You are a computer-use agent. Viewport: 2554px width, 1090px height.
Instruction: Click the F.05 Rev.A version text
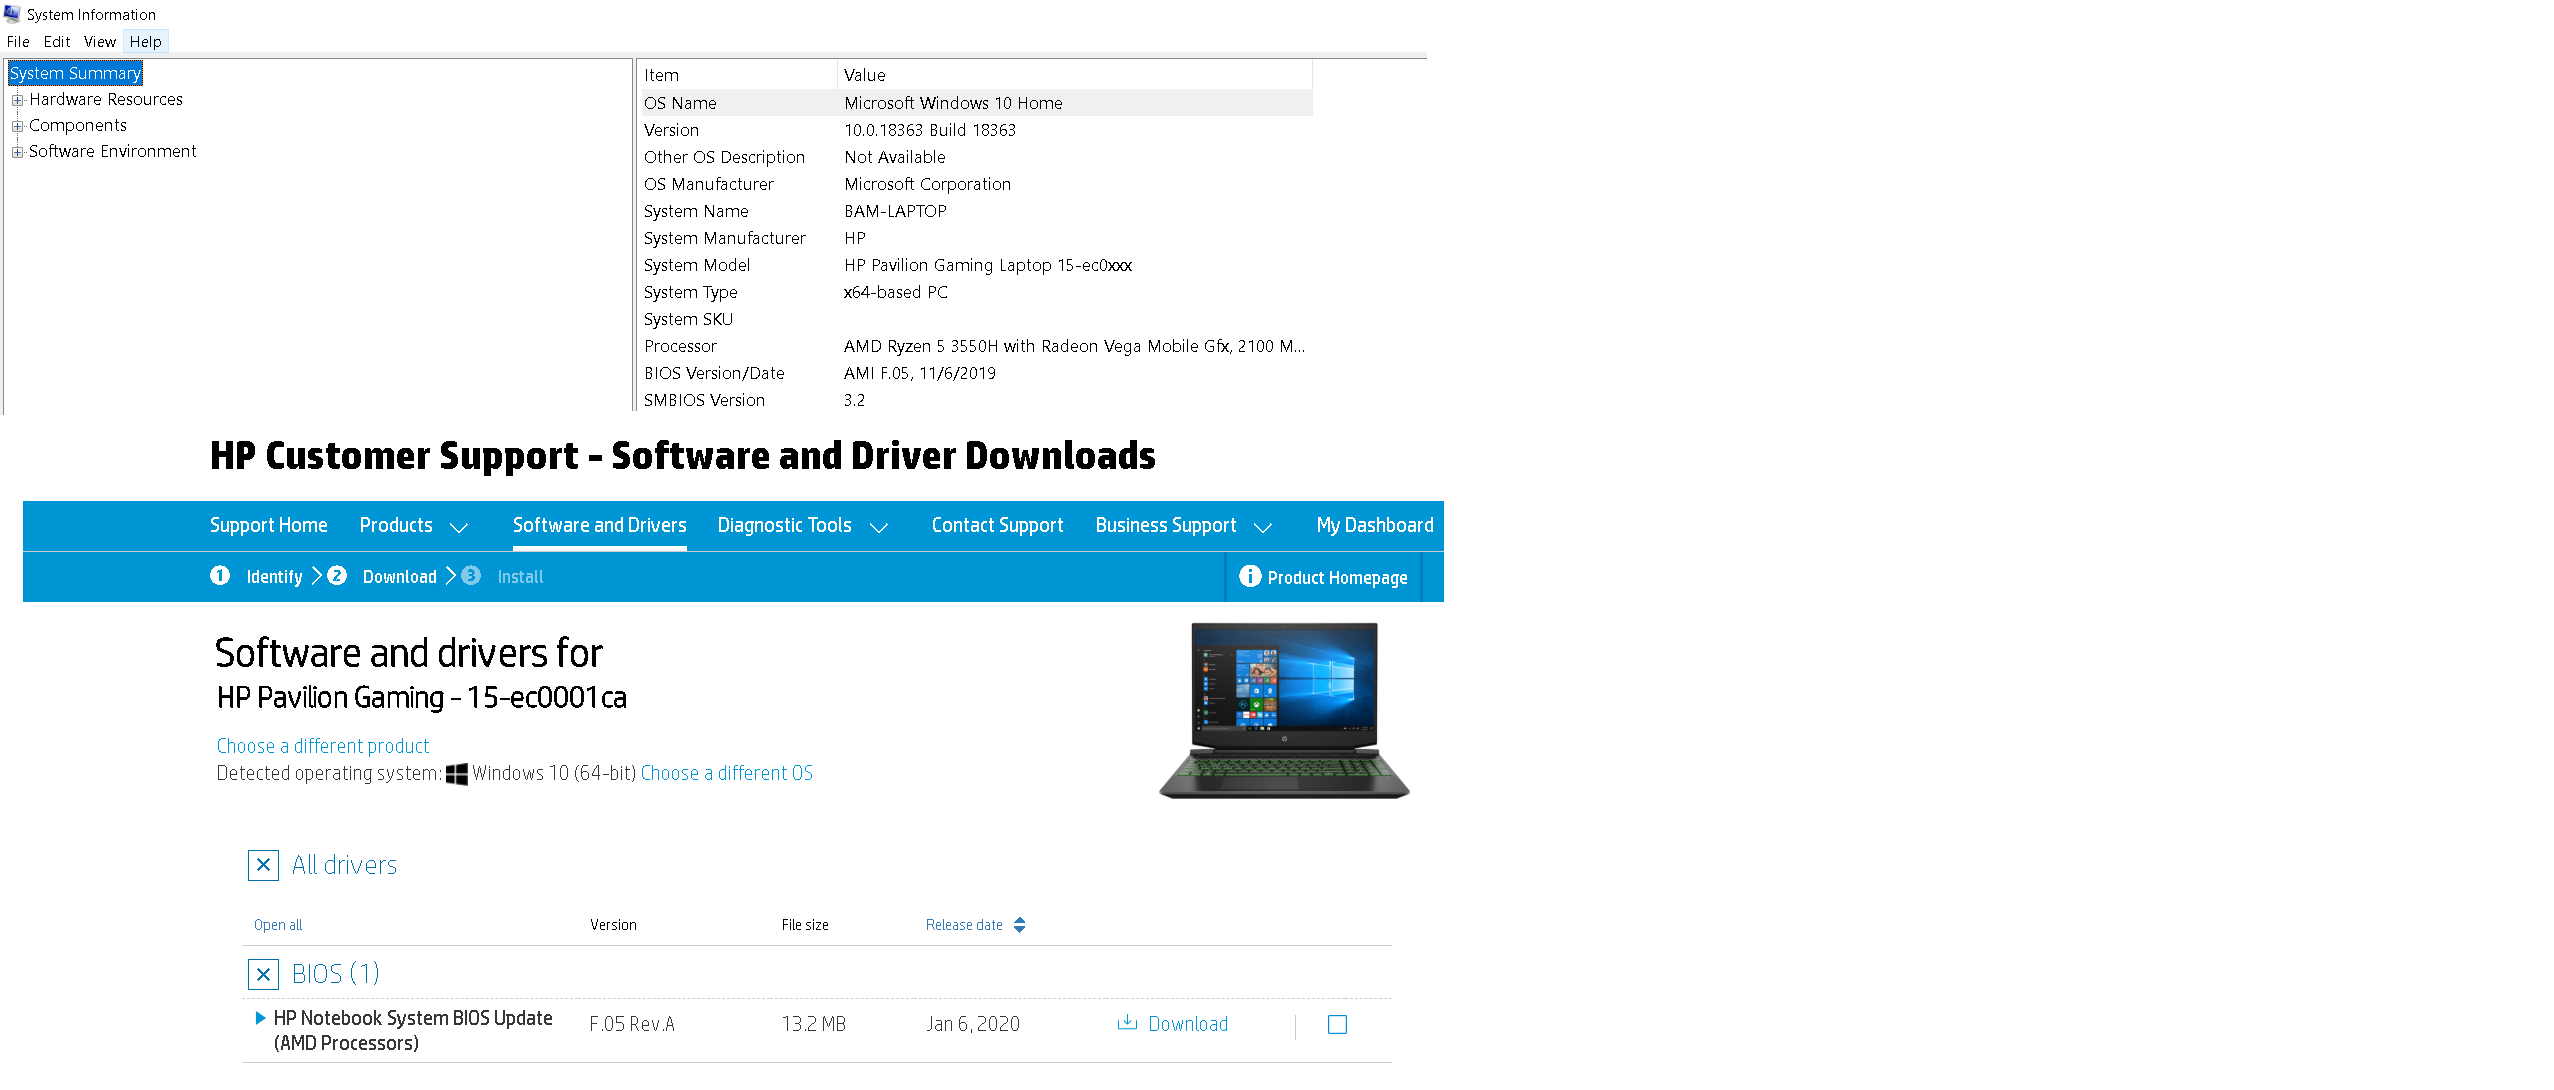[632, 1024]
